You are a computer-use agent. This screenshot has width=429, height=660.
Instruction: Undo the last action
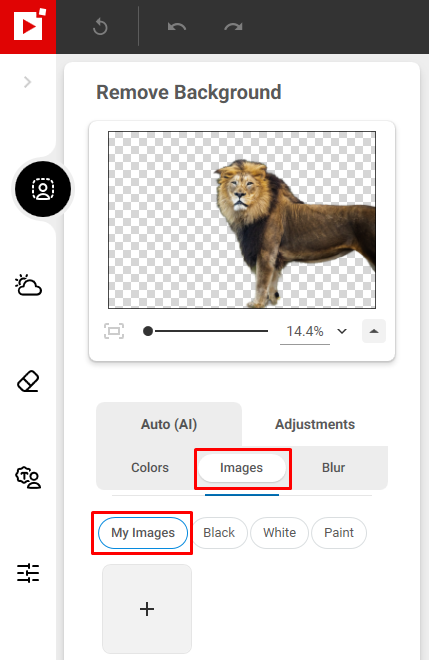(177, 27)
